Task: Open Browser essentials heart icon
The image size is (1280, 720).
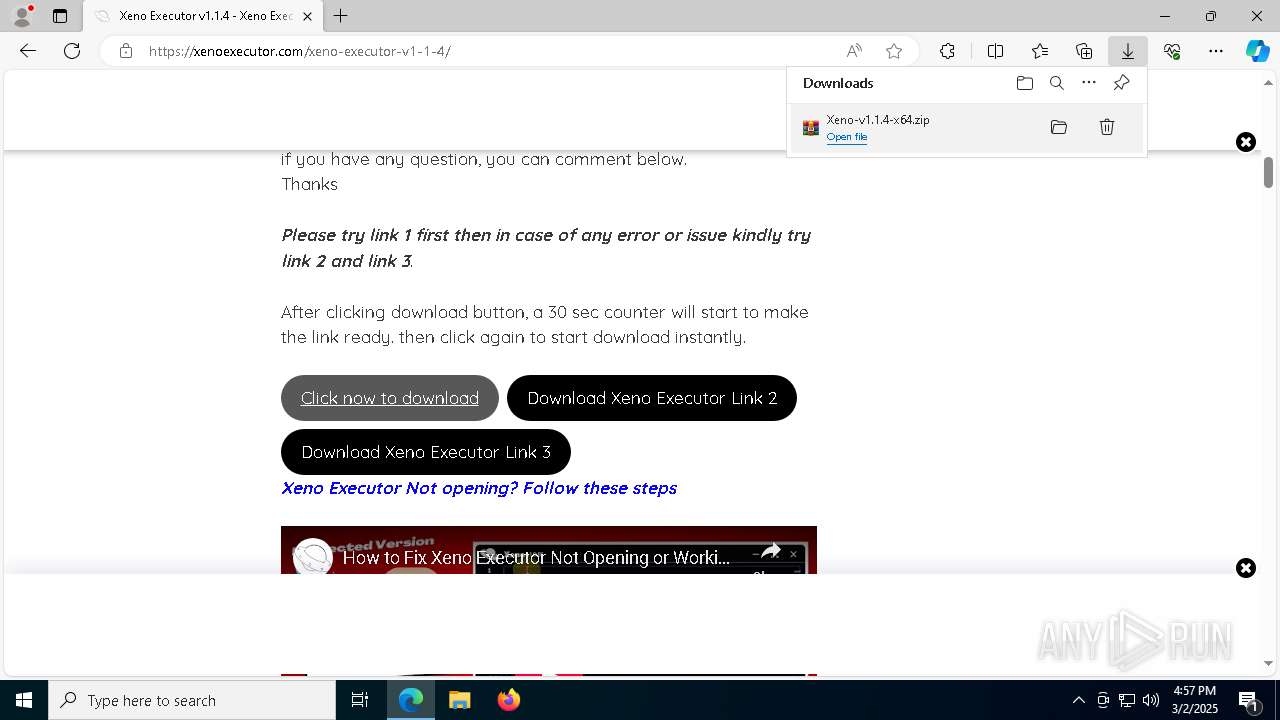Action: click(x=1172, y=51)
